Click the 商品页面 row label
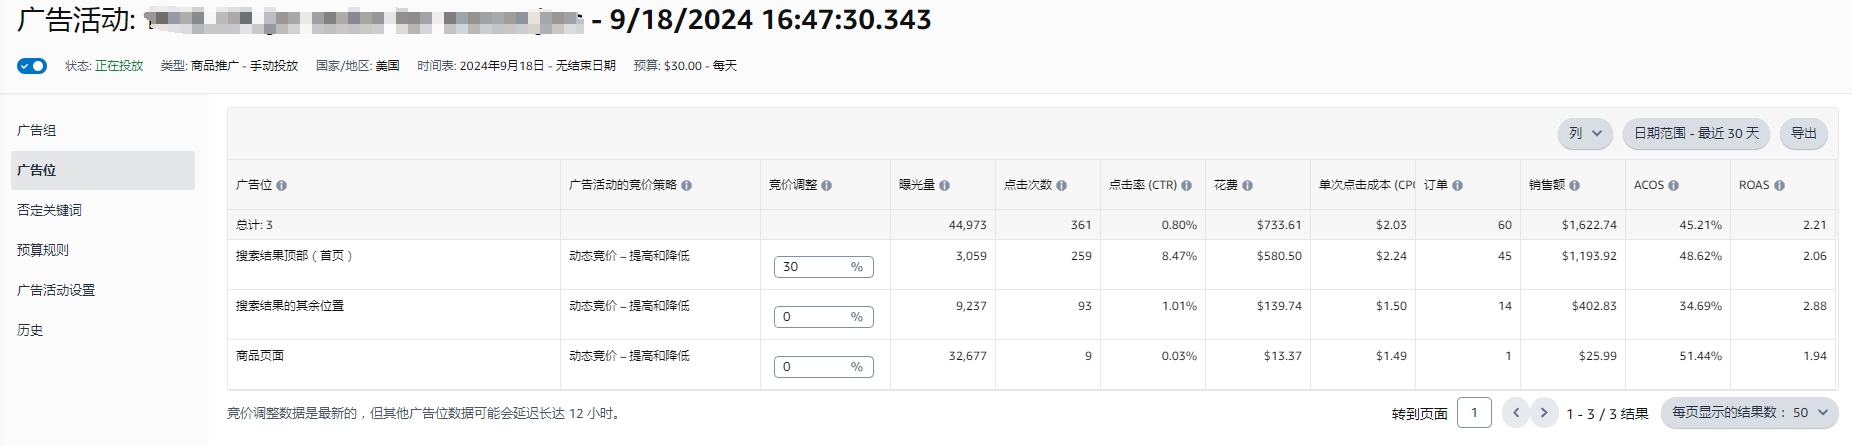The image size is (1852, 445). pyautogui.click(x=260, y=356)
